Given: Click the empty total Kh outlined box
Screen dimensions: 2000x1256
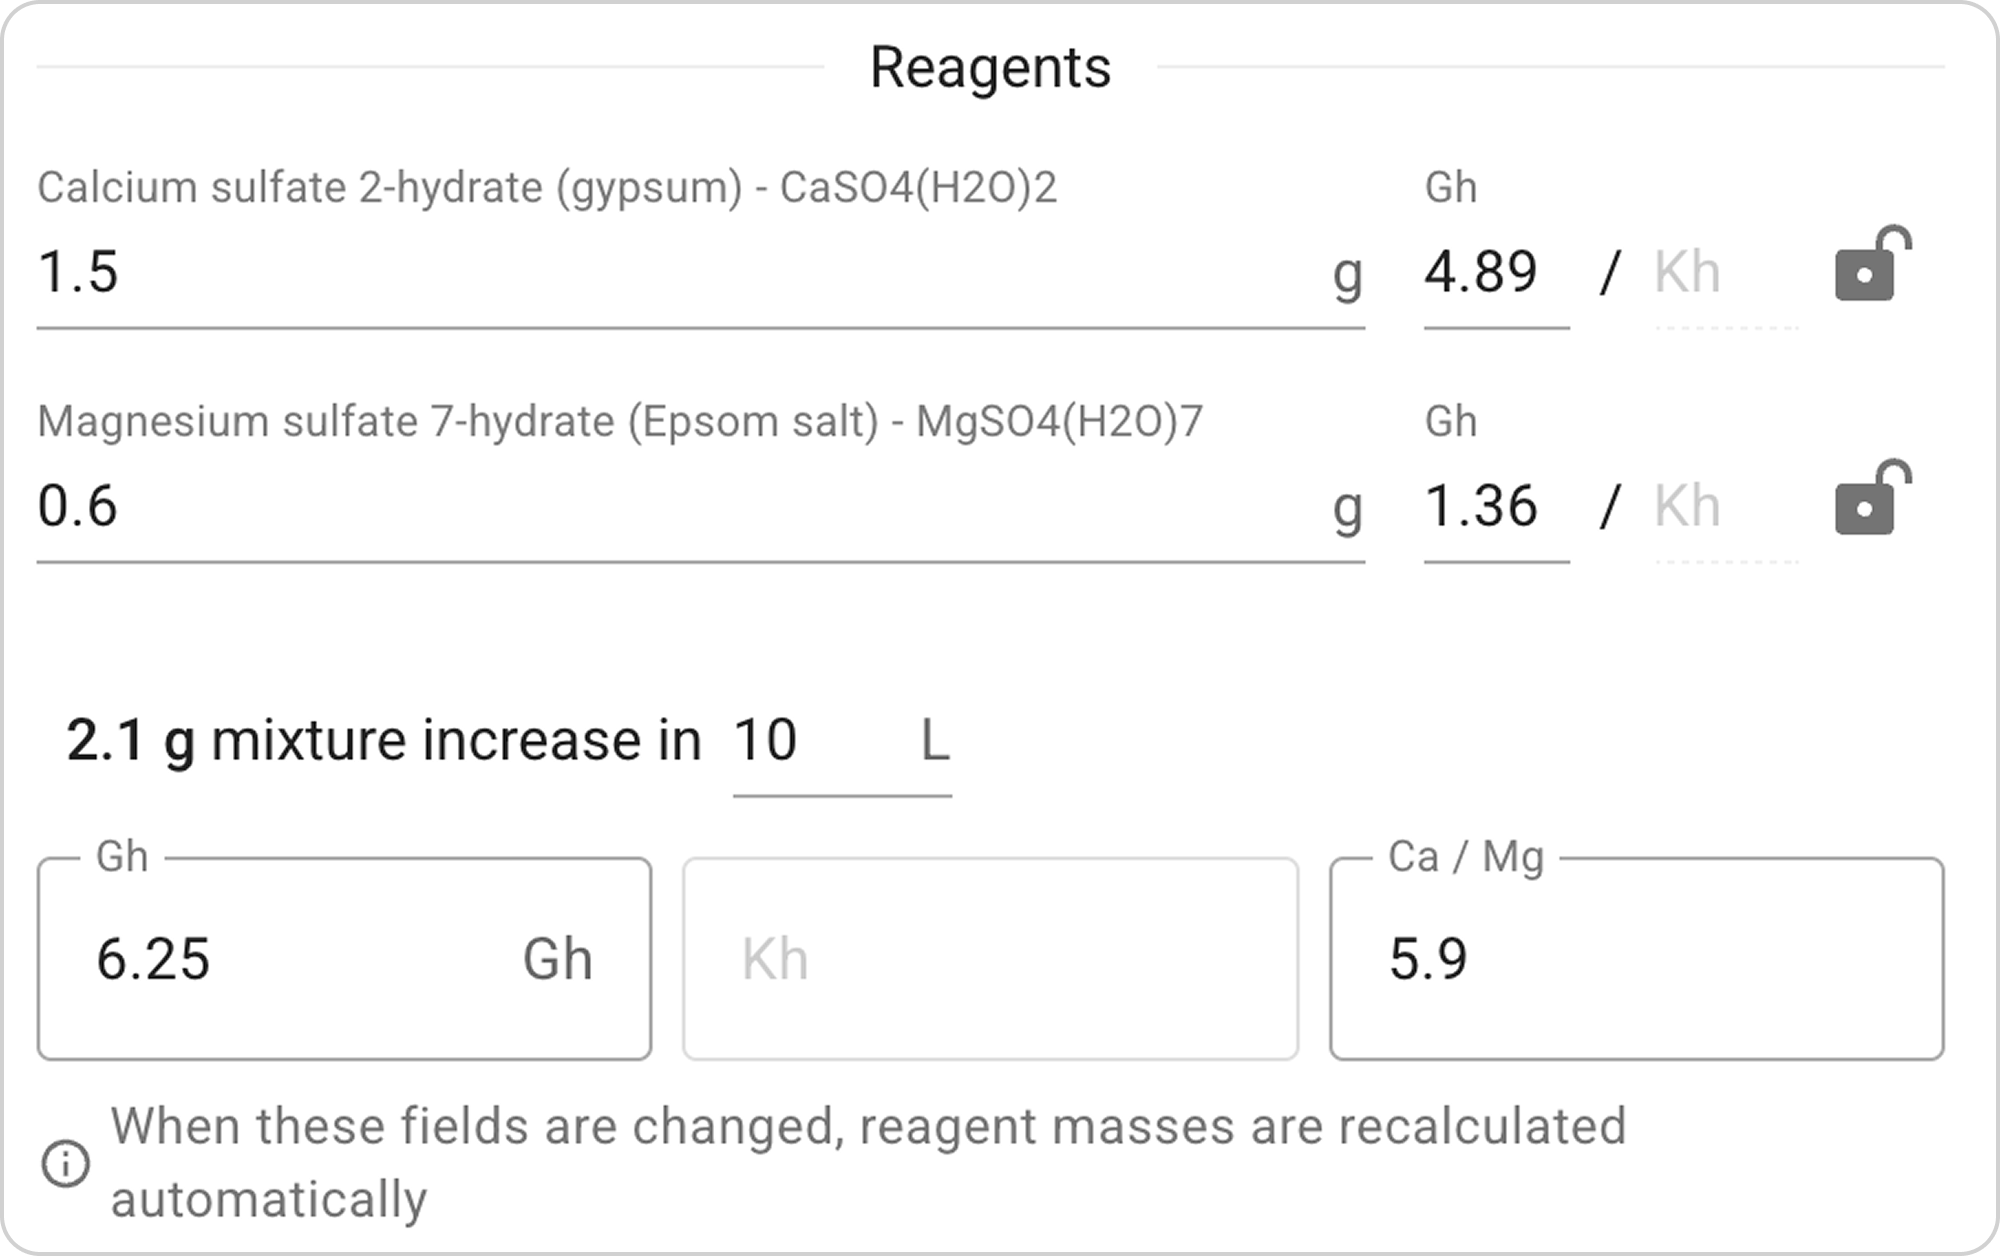Looking at the screenshot, I should click(x=990, y=959).
